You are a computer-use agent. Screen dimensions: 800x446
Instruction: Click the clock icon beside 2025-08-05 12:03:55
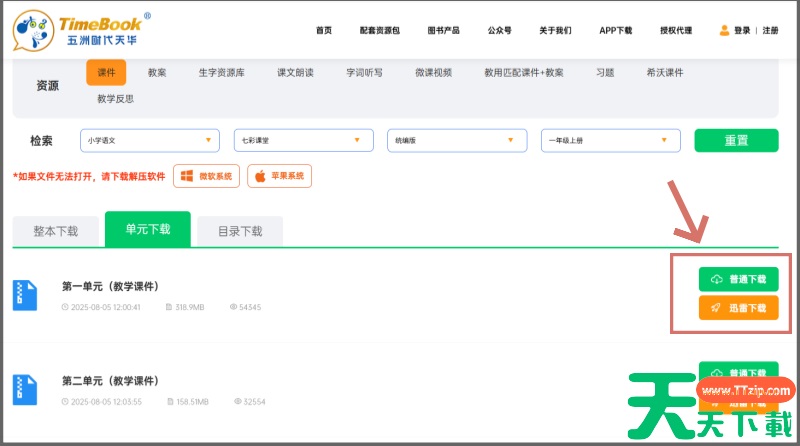(x=65, y=402)
